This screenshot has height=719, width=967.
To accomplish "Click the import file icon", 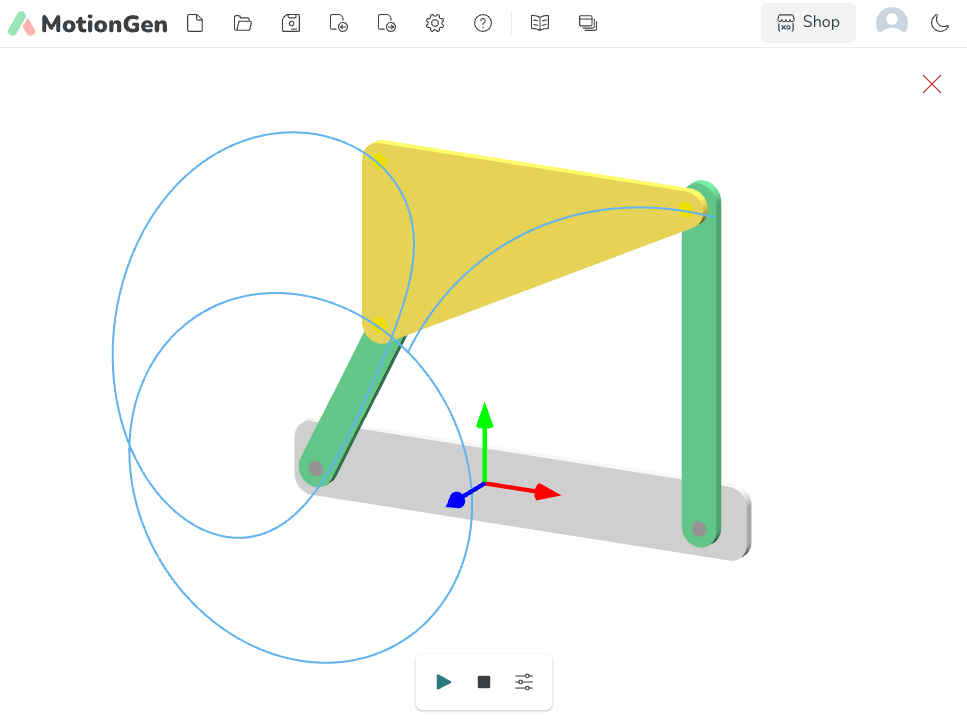I will pos(338,23).
